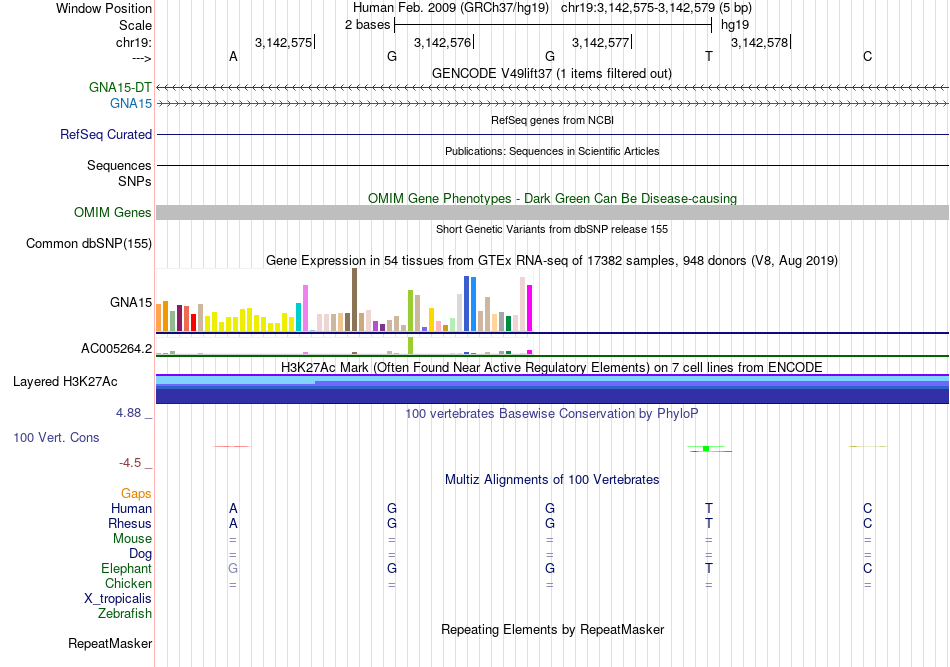Click the RefSeq genes from NCBI title
The image size is (950, 667).
(x=553, y=120)
